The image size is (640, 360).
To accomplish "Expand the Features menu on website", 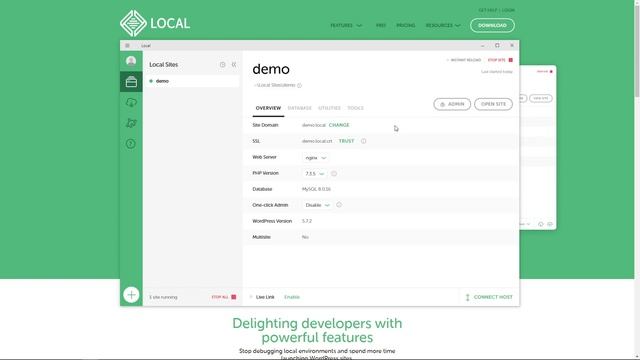I will click(x=346, y=25).
